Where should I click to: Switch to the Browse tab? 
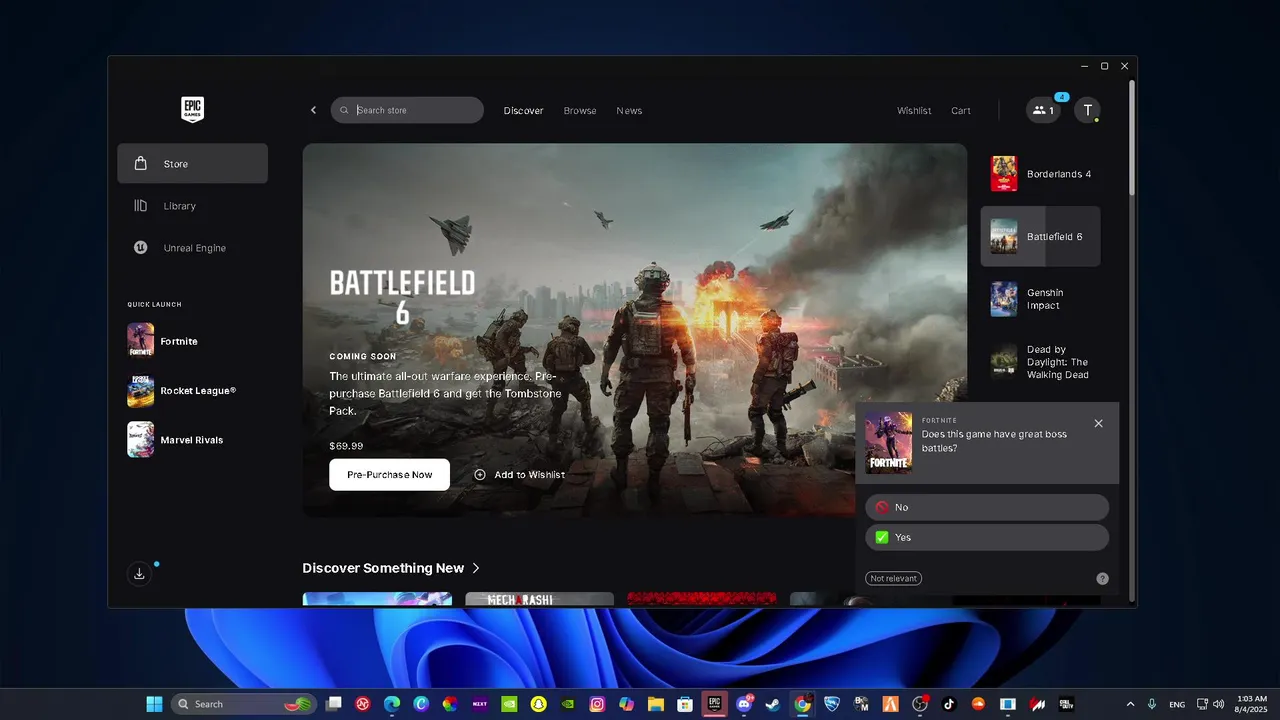point(580,111)
